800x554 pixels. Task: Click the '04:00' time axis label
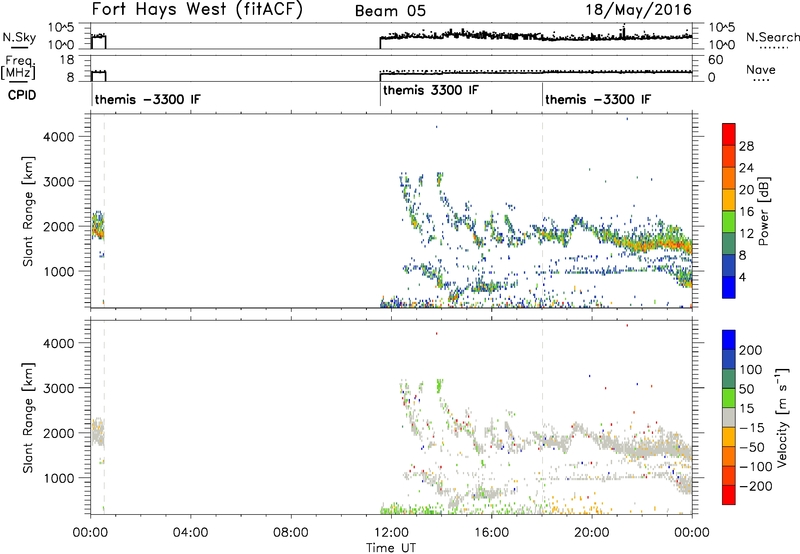coord(190,533)
